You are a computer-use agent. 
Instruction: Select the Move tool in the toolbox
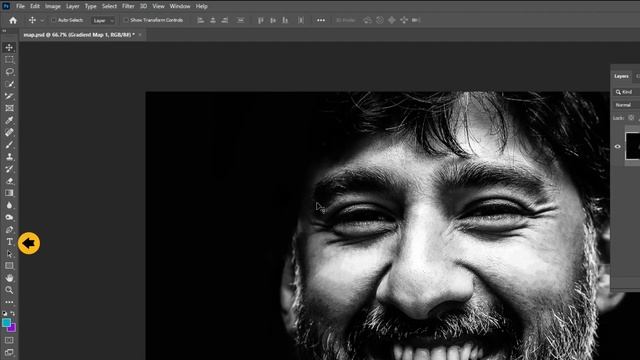tap(9, 47)
